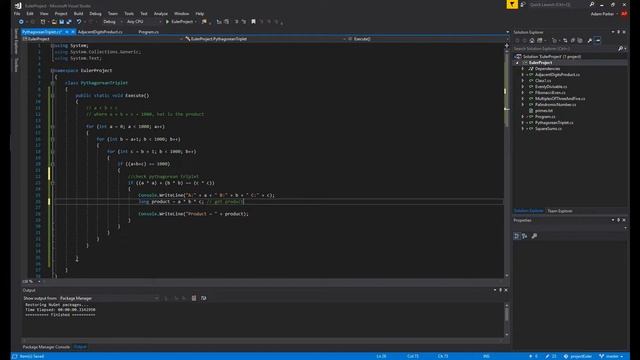Open the Edit menu
This screenshot has height=360, width=640.
(x=30, y=13)
